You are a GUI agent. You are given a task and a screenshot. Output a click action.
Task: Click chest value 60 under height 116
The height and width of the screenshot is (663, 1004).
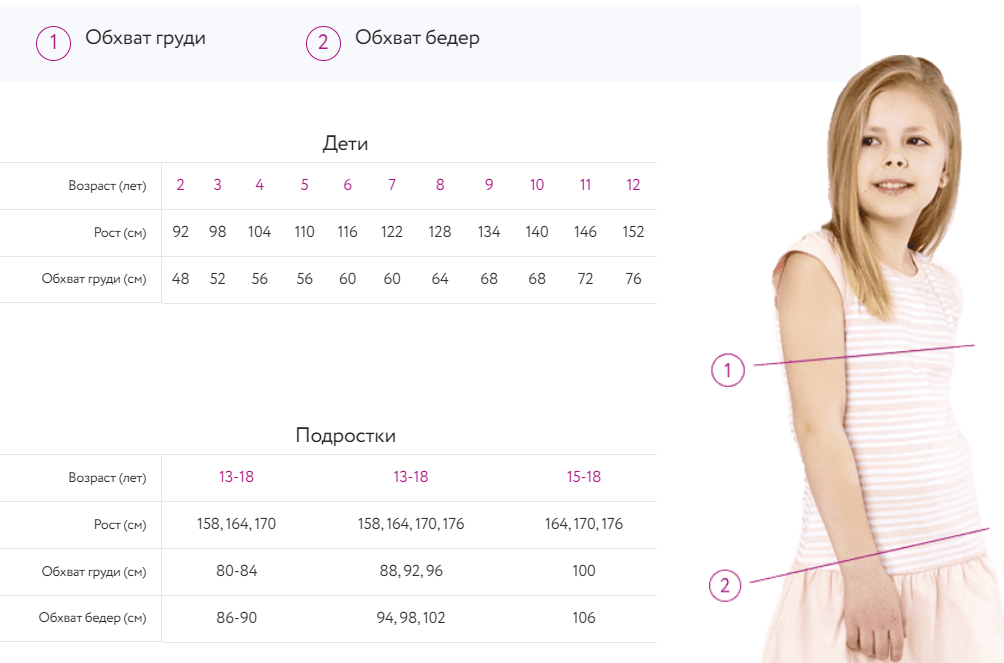pyautogui.click(x=348, y=279)
